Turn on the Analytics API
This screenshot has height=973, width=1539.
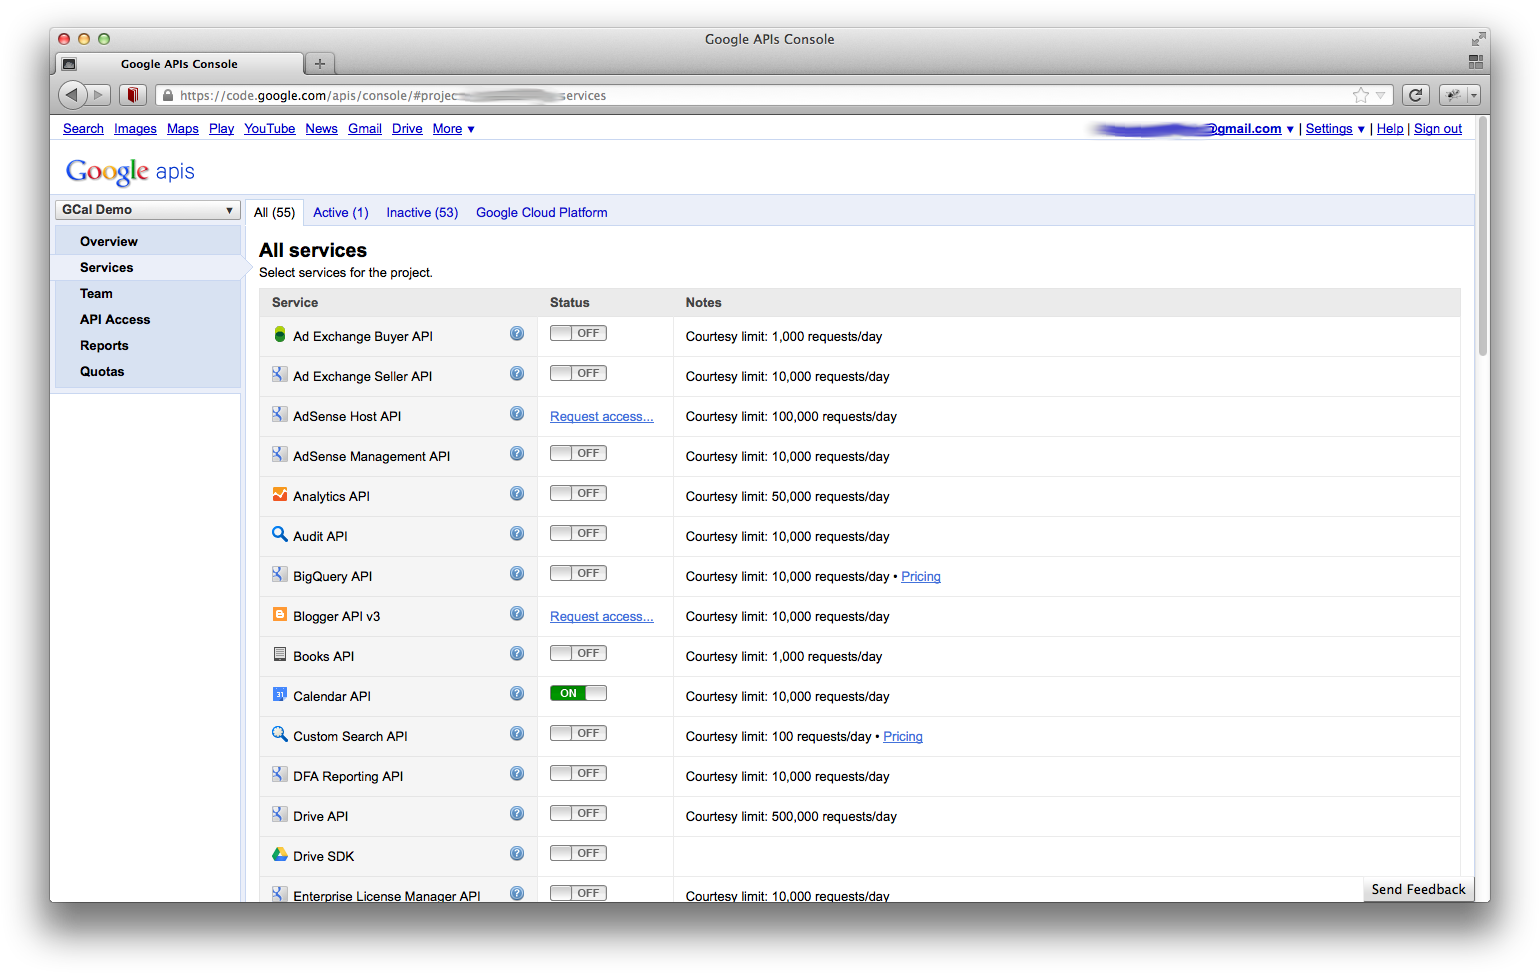click(578, 493)
